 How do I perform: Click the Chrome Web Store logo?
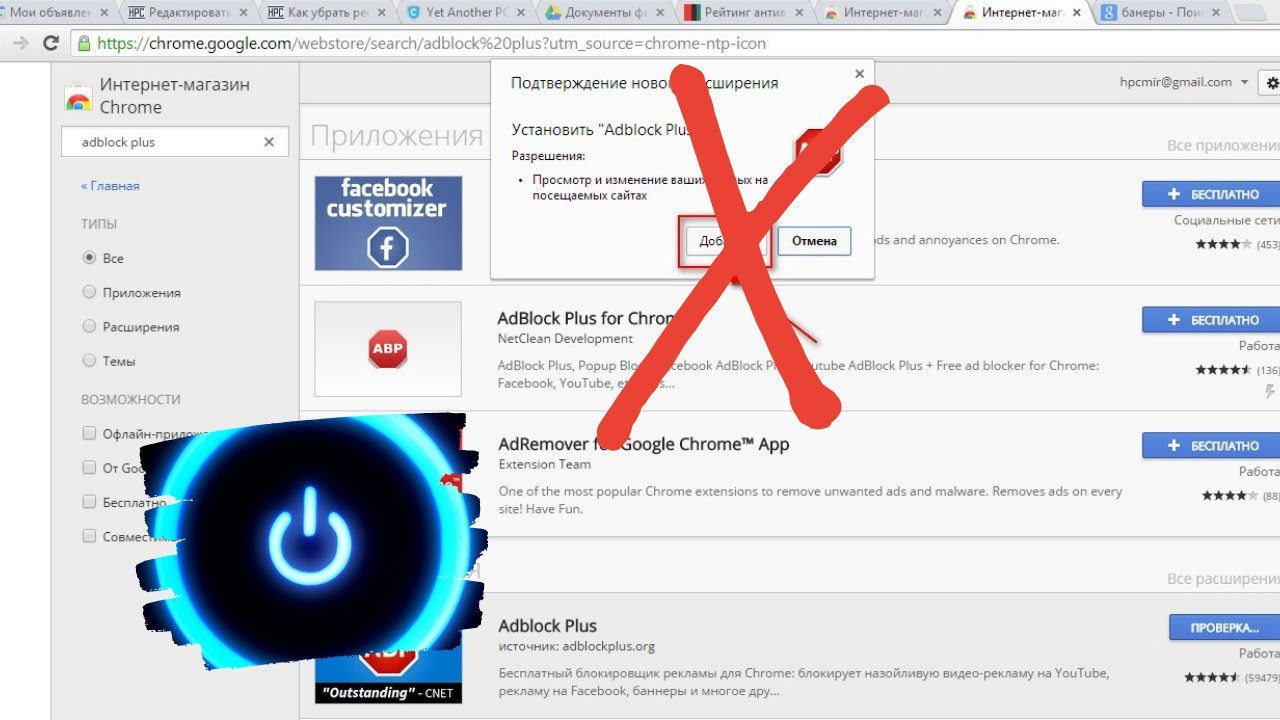[x=78, y=97]
